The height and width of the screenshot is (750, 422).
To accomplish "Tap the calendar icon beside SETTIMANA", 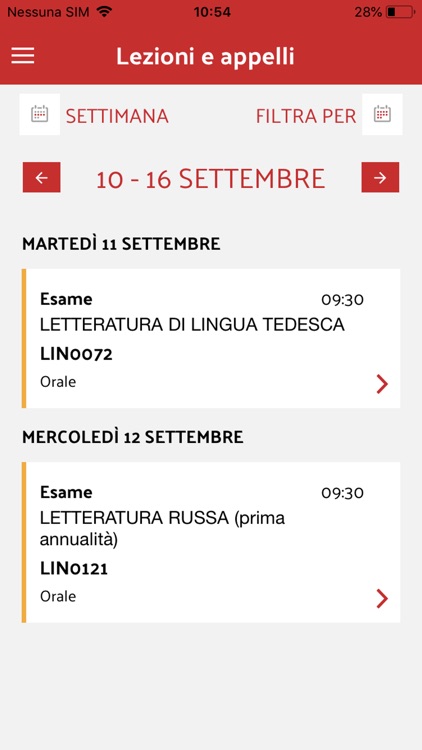I will (40, 114).
